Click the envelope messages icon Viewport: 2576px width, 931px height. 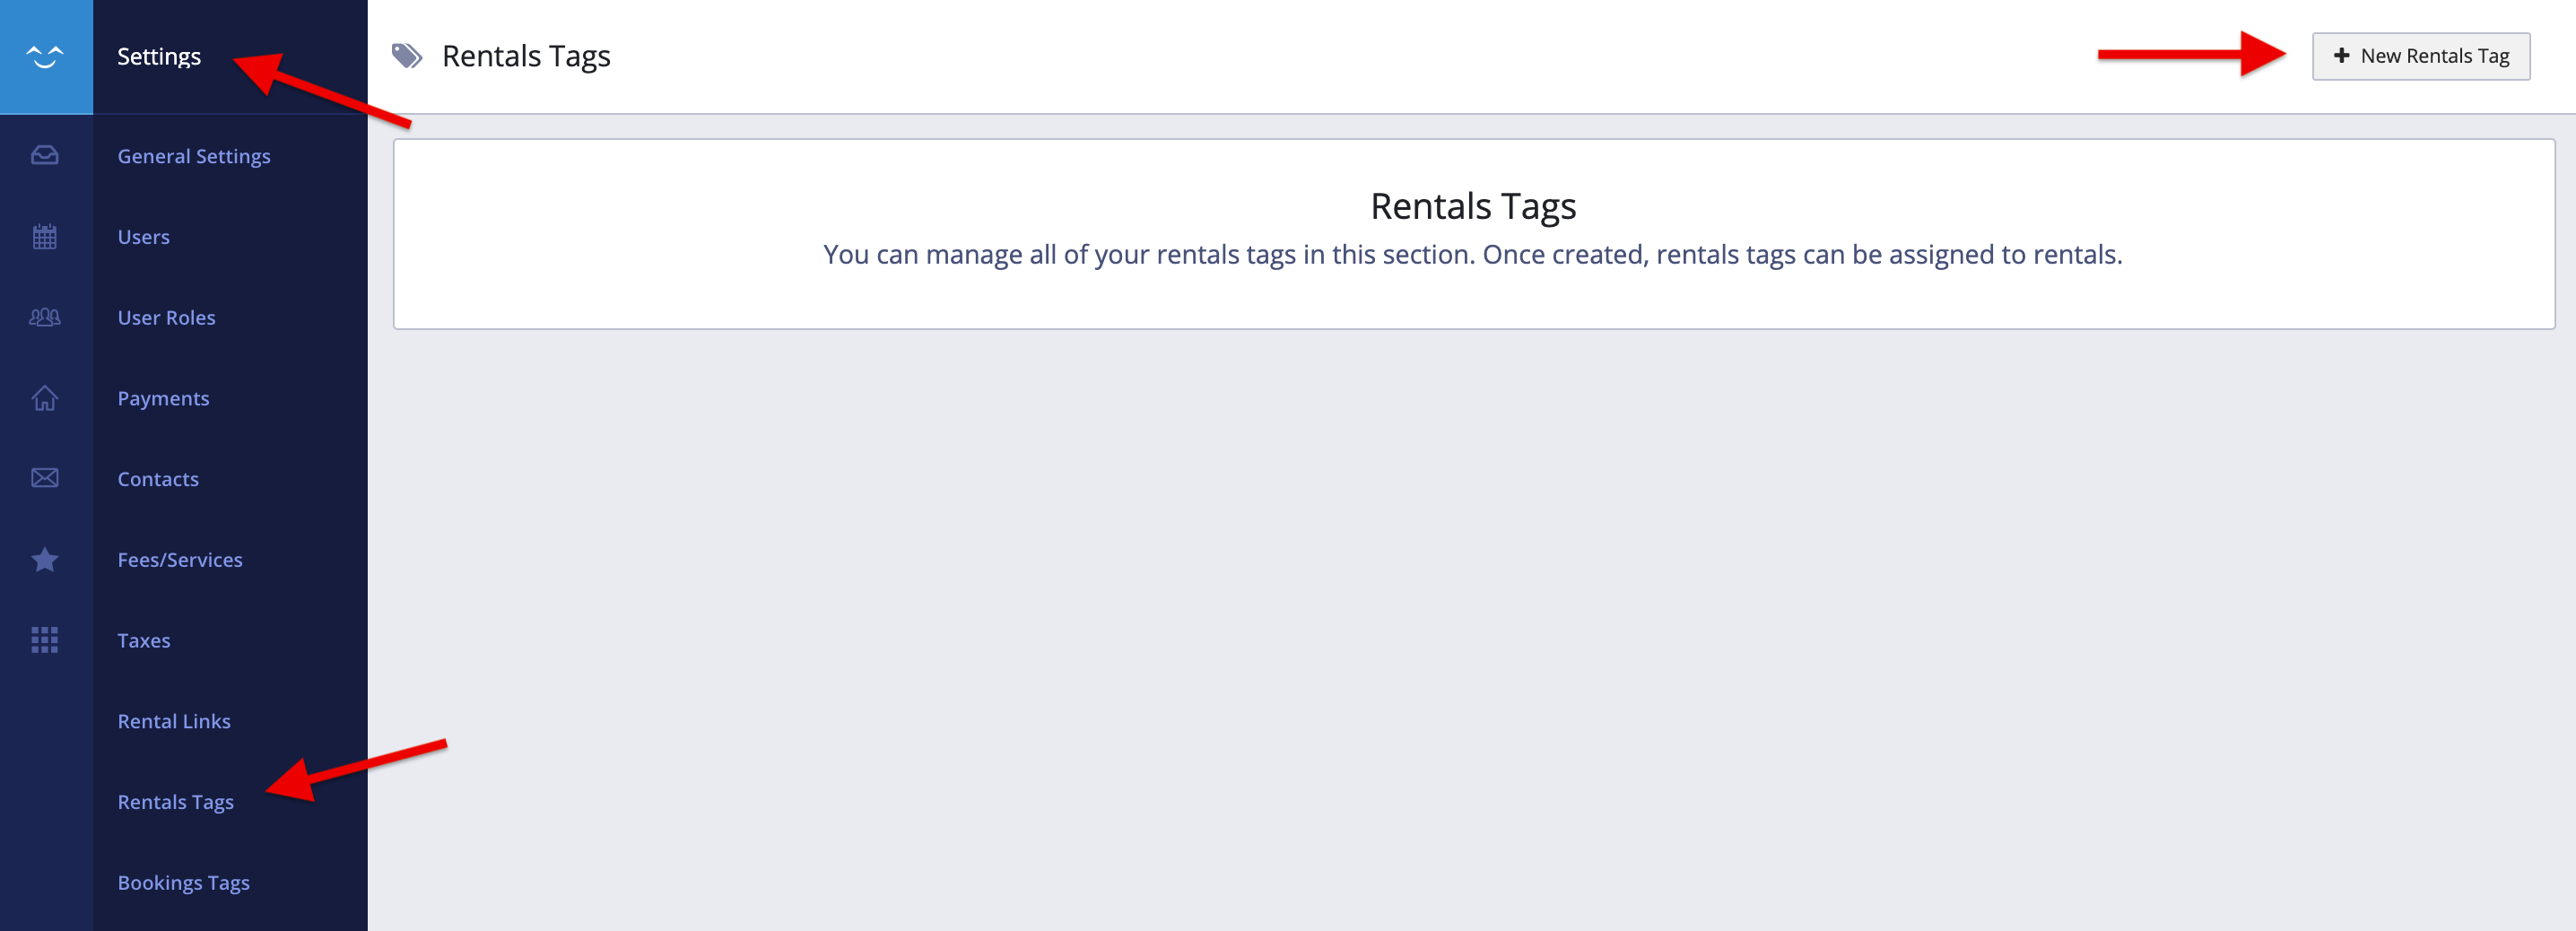pos(45,478)
